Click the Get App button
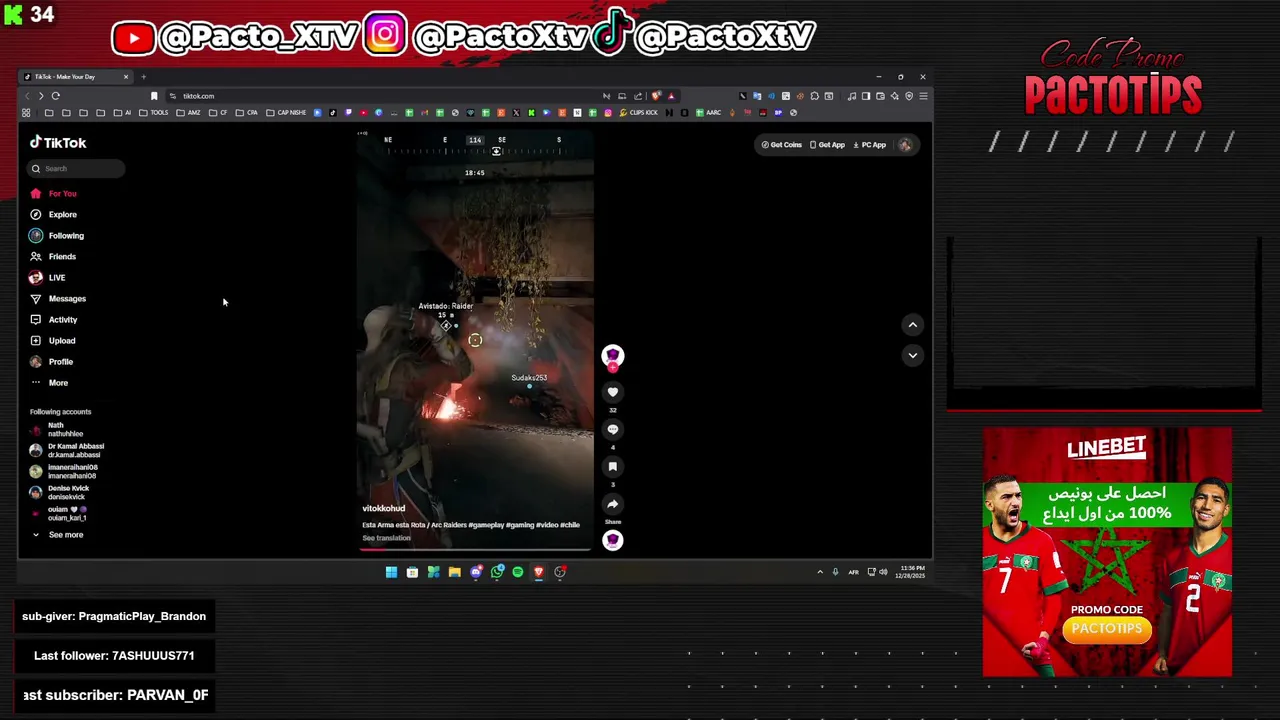This screenshot has height=720, width=1280. [827, 145]
